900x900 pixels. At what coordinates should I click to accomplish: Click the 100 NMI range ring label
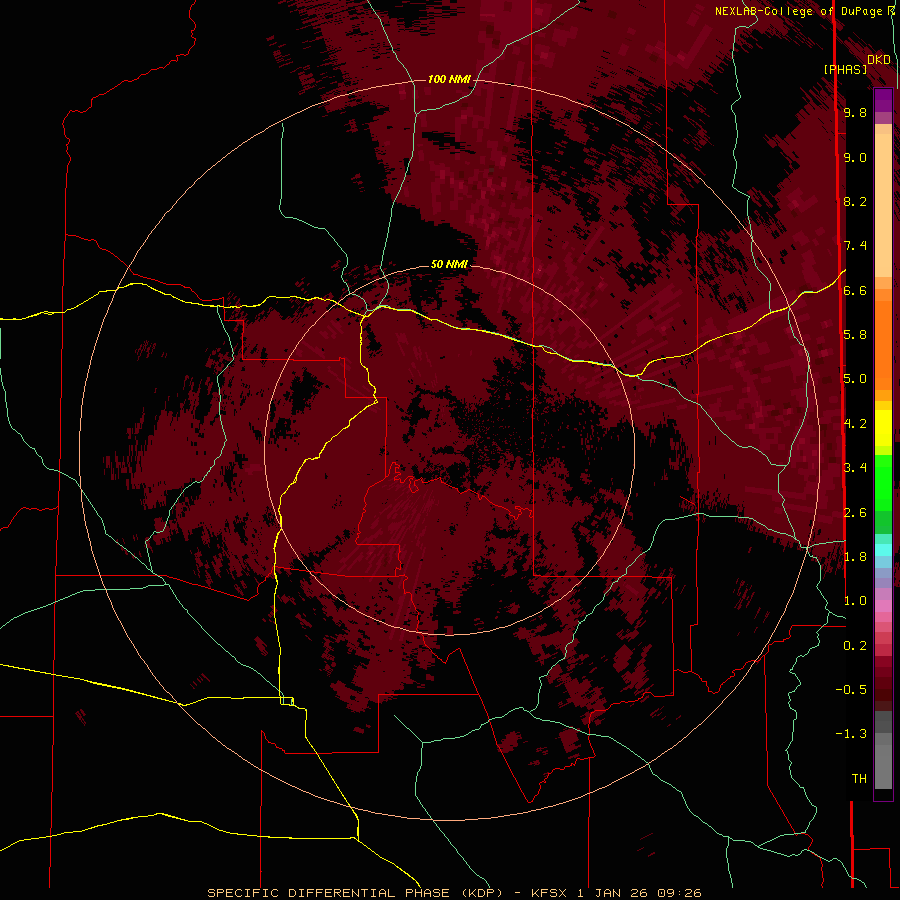point(449,79)
